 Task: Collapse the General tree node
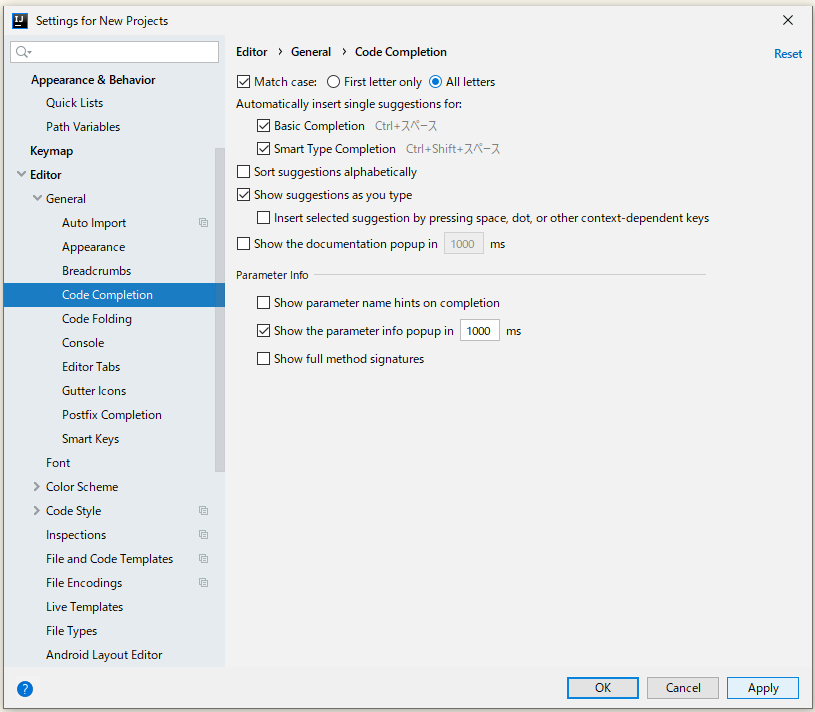37,198
